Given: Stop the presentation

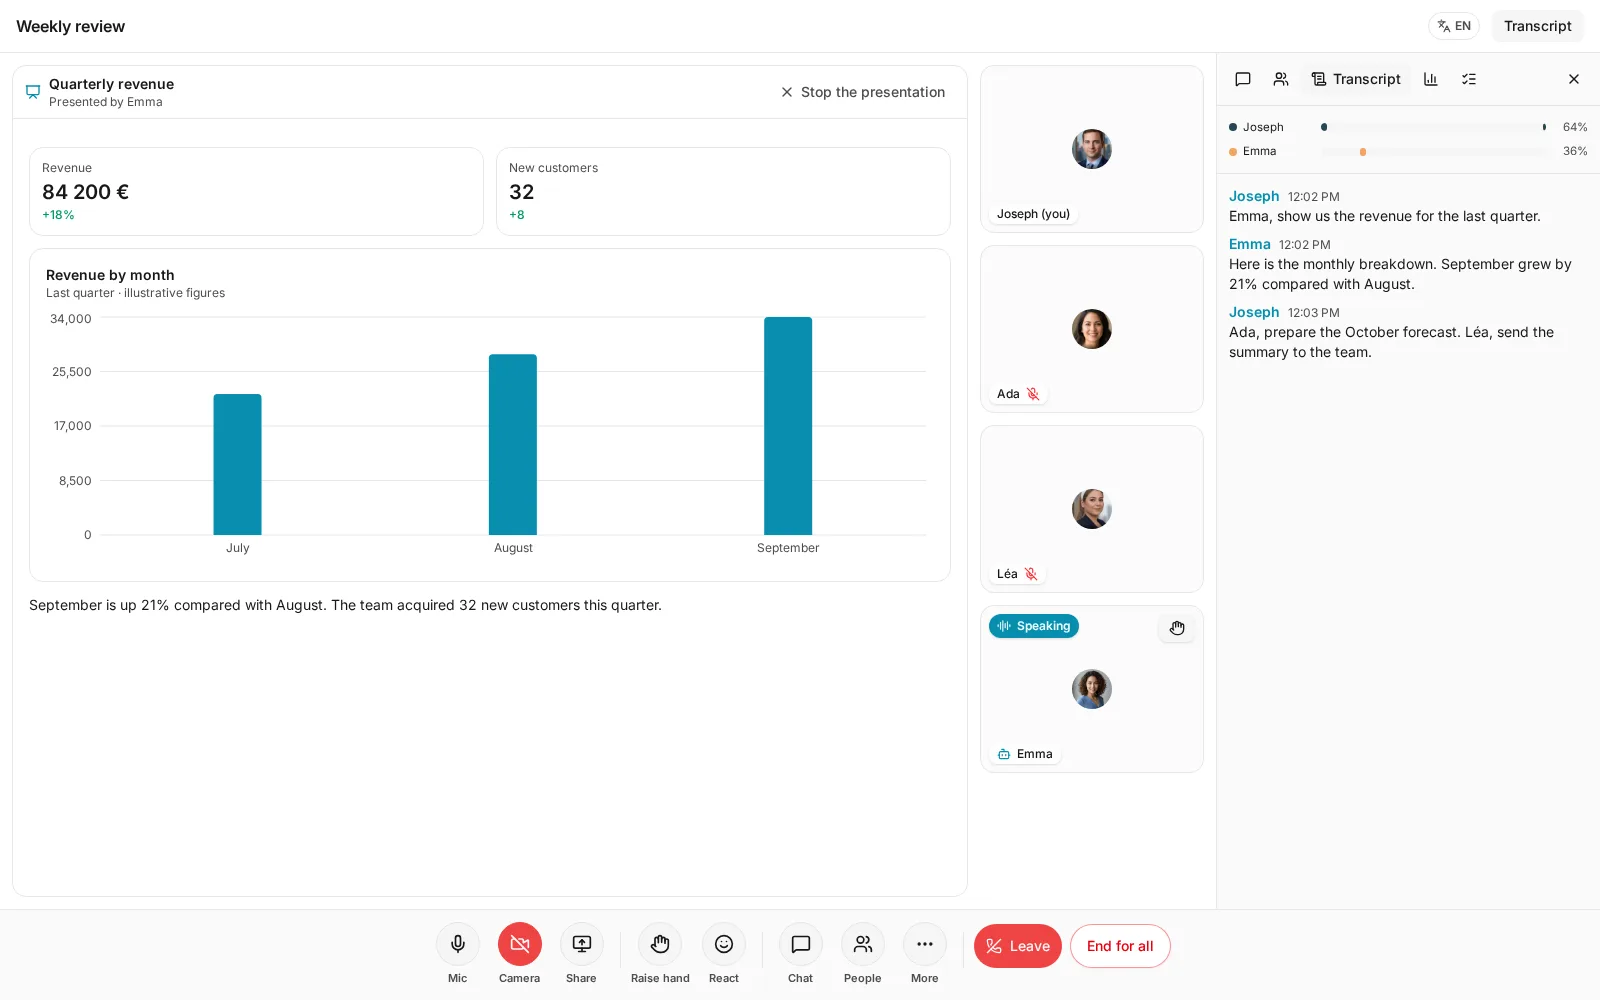Looking at the screenshot, I should click(863, 92).
